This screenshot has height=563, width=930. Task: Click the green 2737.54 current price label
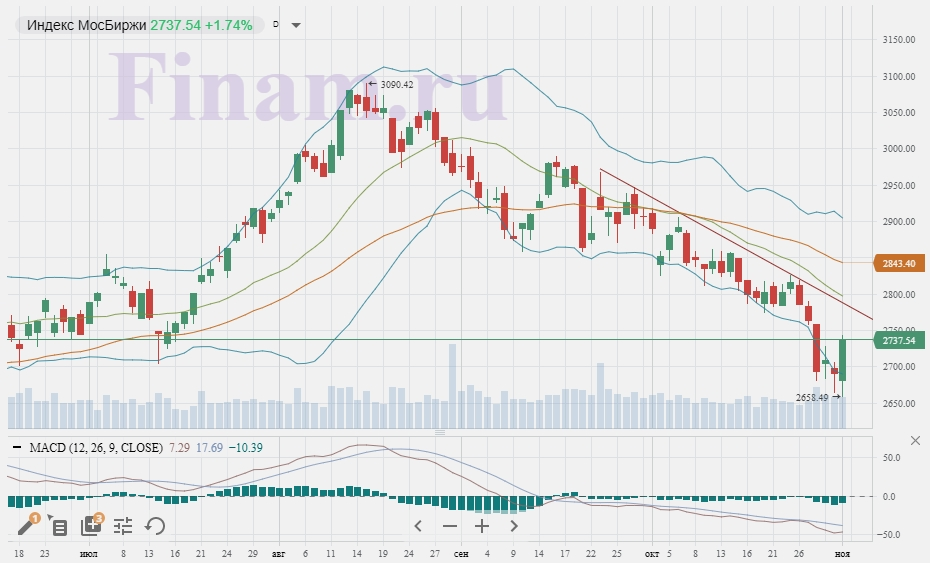pos(897,341)
